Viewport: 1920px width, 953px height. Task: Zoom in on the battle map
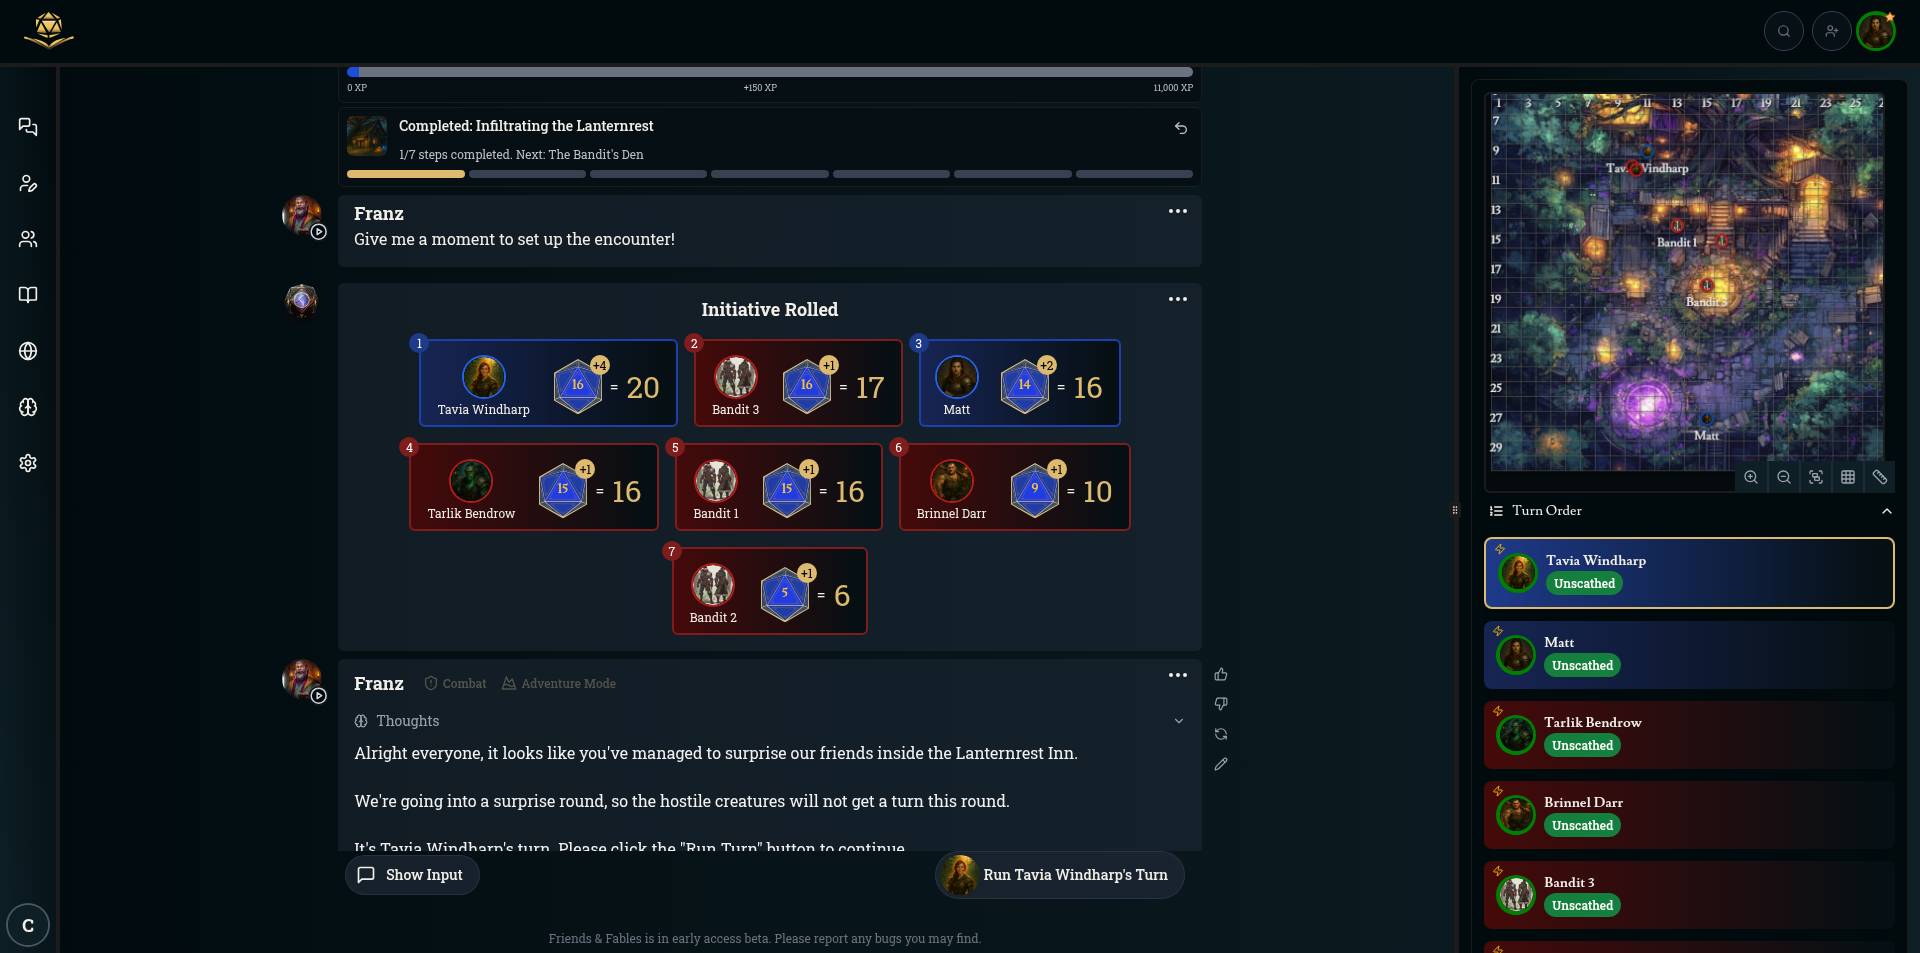[1751, 477]
